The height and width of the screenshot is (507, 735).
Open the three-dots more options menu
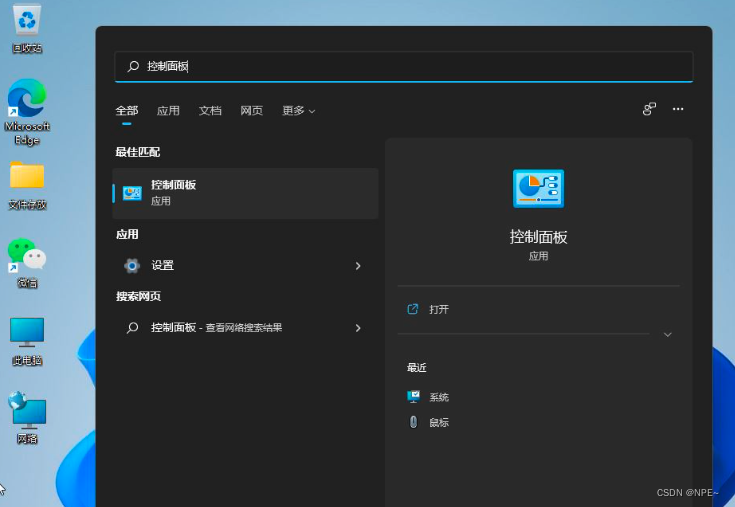click(x=678, y=109)
